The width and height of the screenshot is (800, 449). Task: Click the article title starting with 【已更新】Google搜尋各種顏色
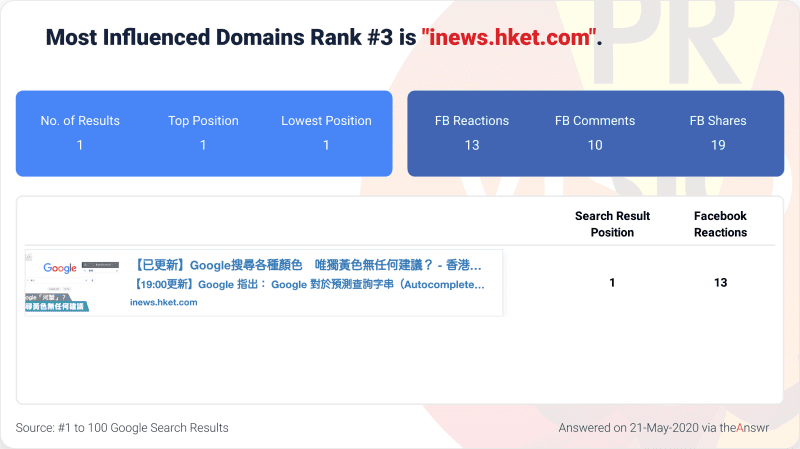(308, 265)
